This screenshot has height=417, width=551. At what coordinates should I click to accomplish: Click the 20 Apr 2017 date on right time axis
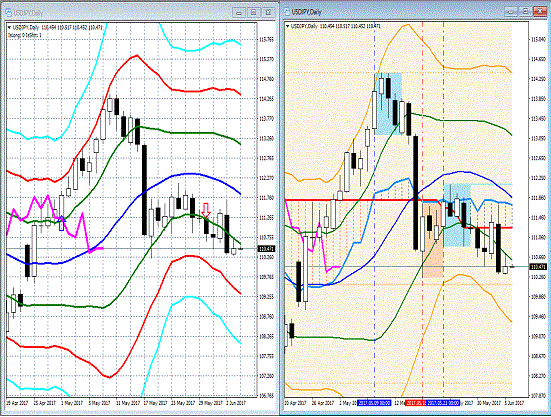click(296, 403)
